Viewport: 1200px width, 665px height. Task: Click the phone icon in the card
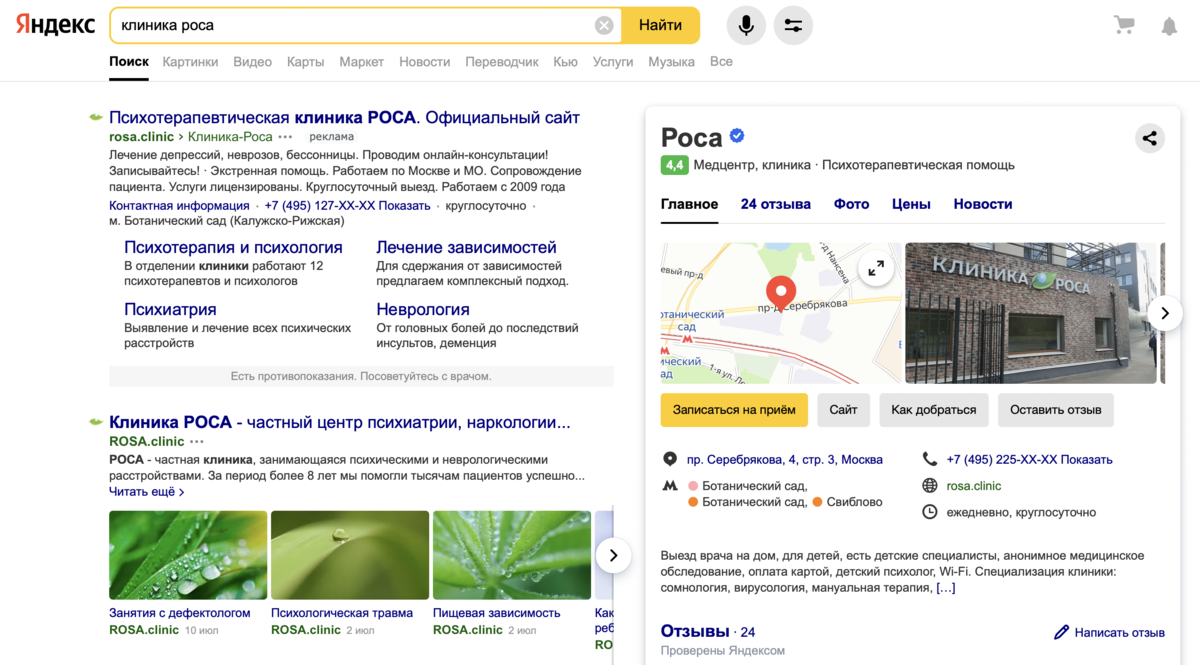pos(930,459)
